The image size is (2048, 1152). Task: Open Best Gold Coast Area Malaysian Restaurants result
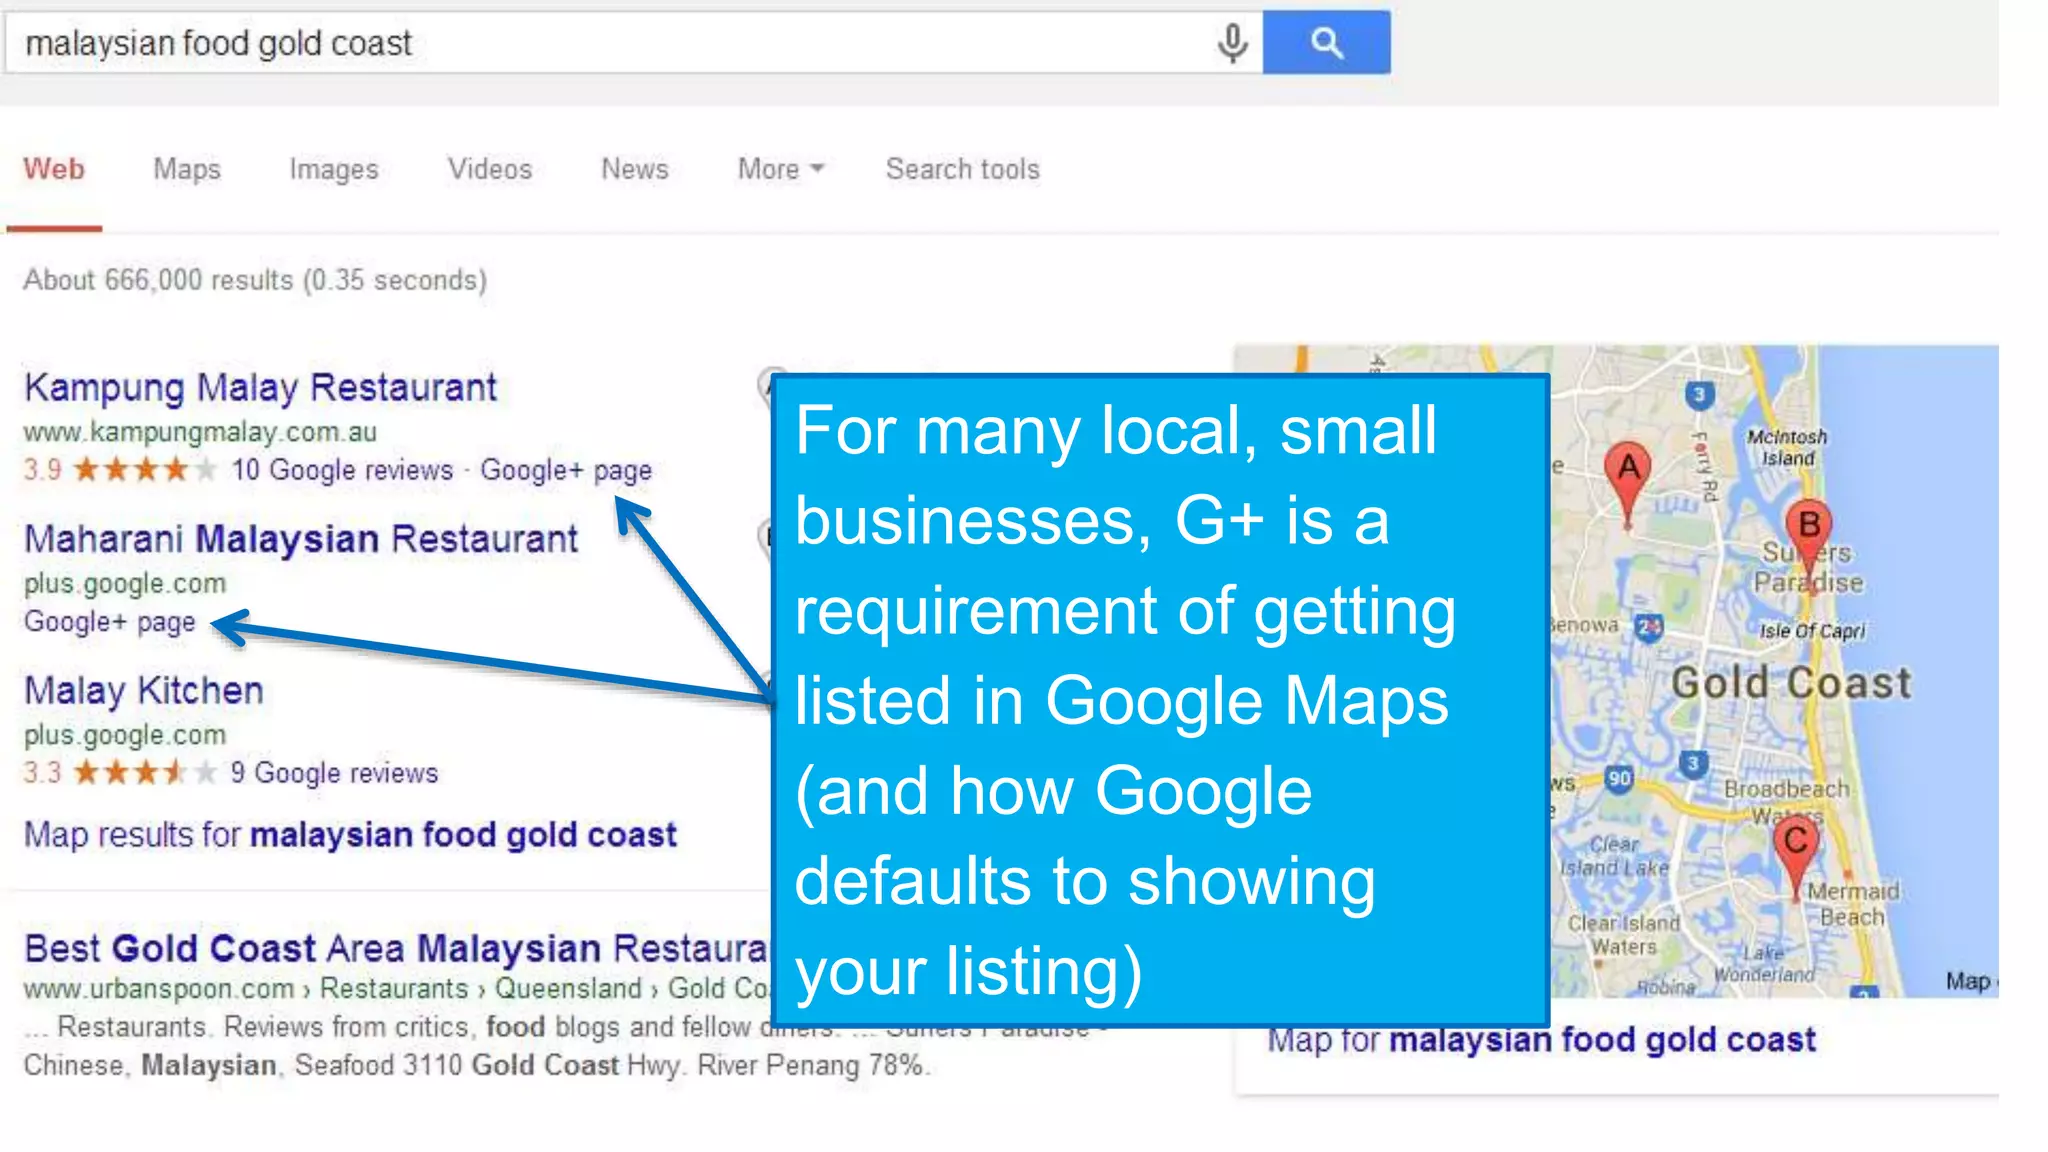(x=396, y=948)
